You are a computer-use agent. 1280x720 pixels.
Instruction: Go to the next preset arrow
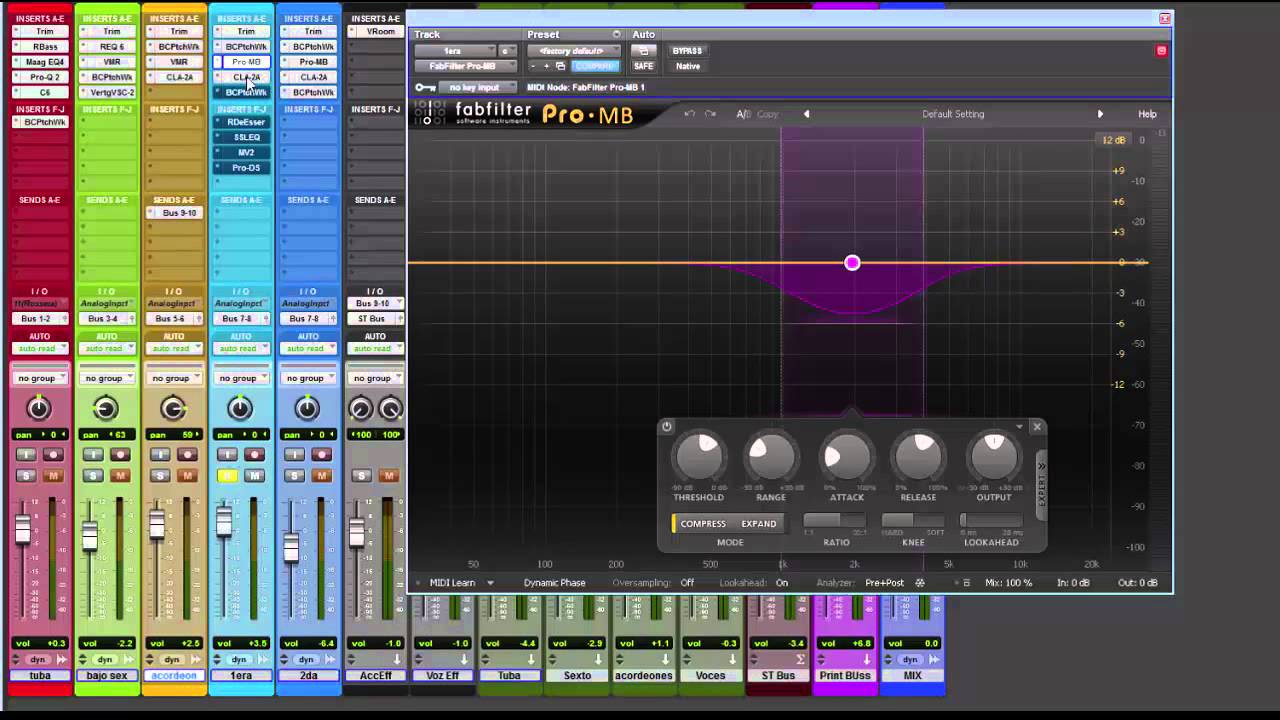point(1100,114)
